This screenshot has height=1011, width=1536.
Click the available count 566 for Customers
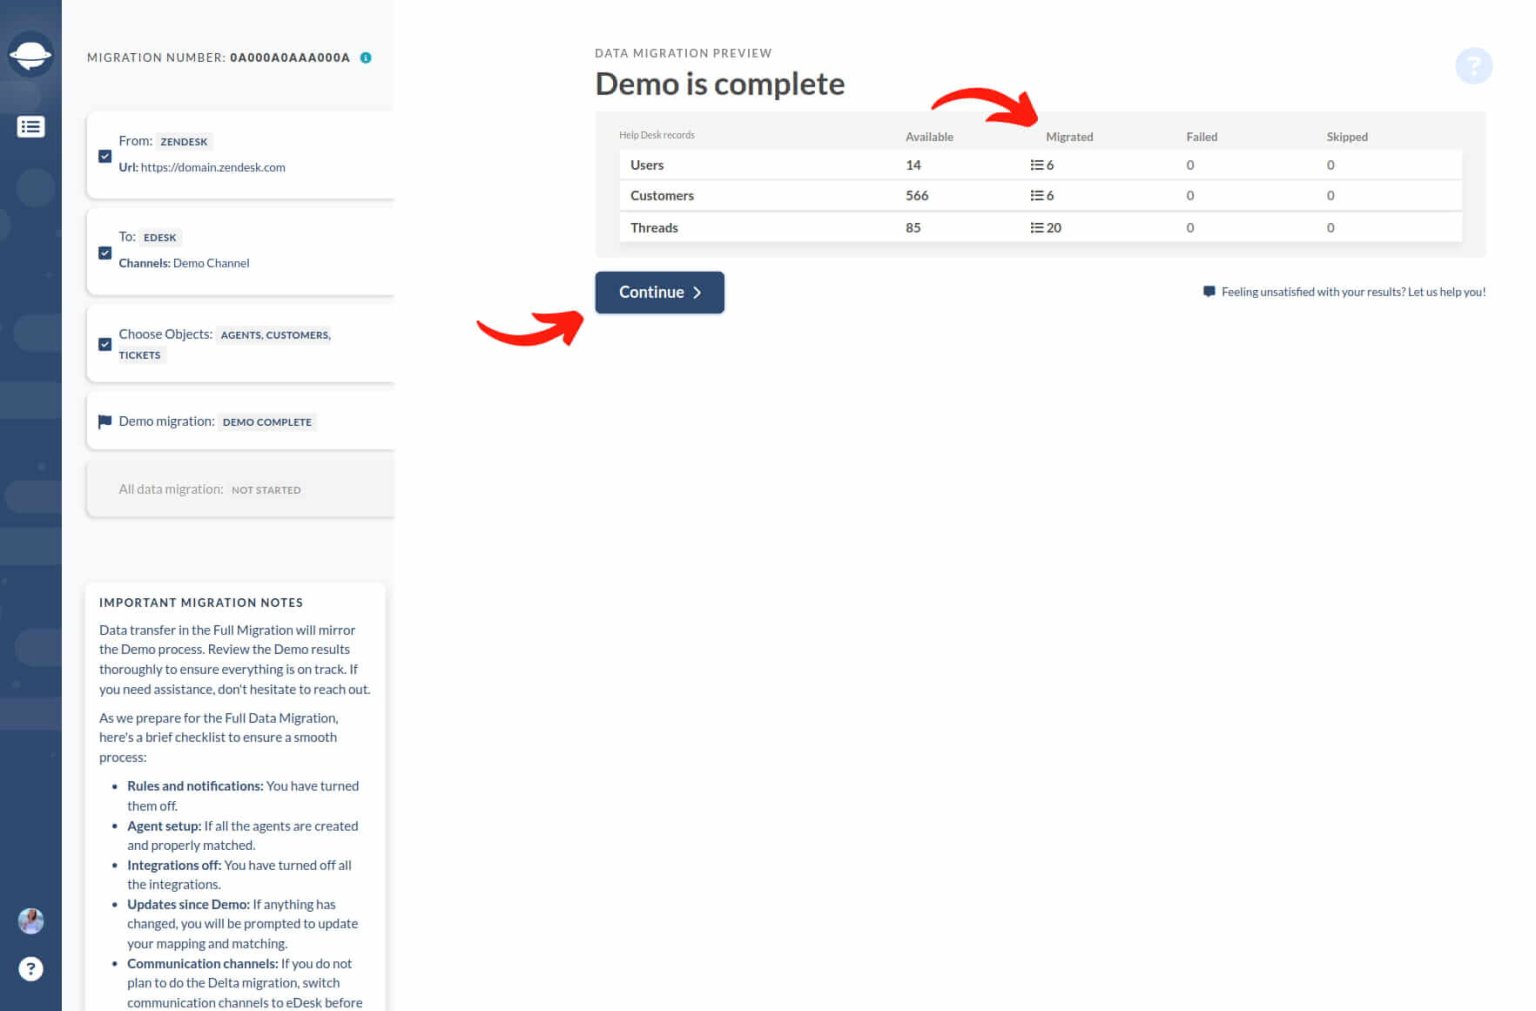pyautogui.click(x=917, y=196)
